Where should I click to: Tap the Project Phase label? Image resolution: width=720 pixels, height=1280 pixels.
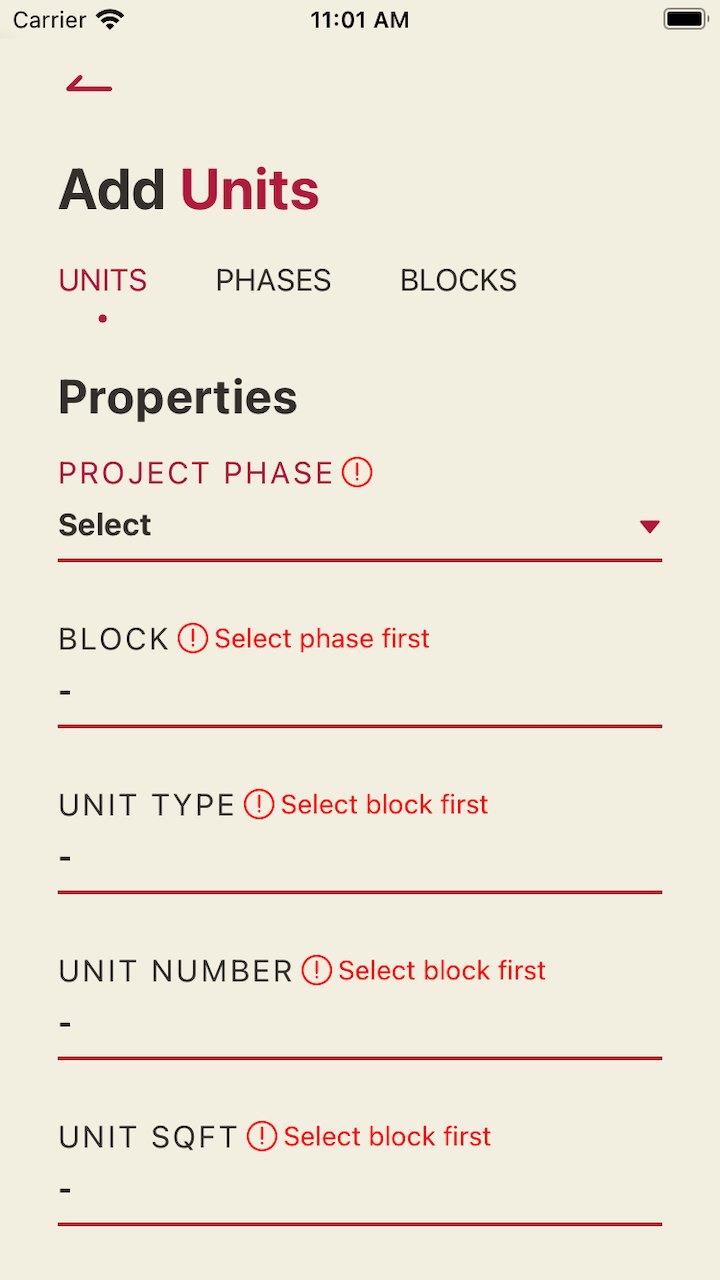tap(196, 473)
